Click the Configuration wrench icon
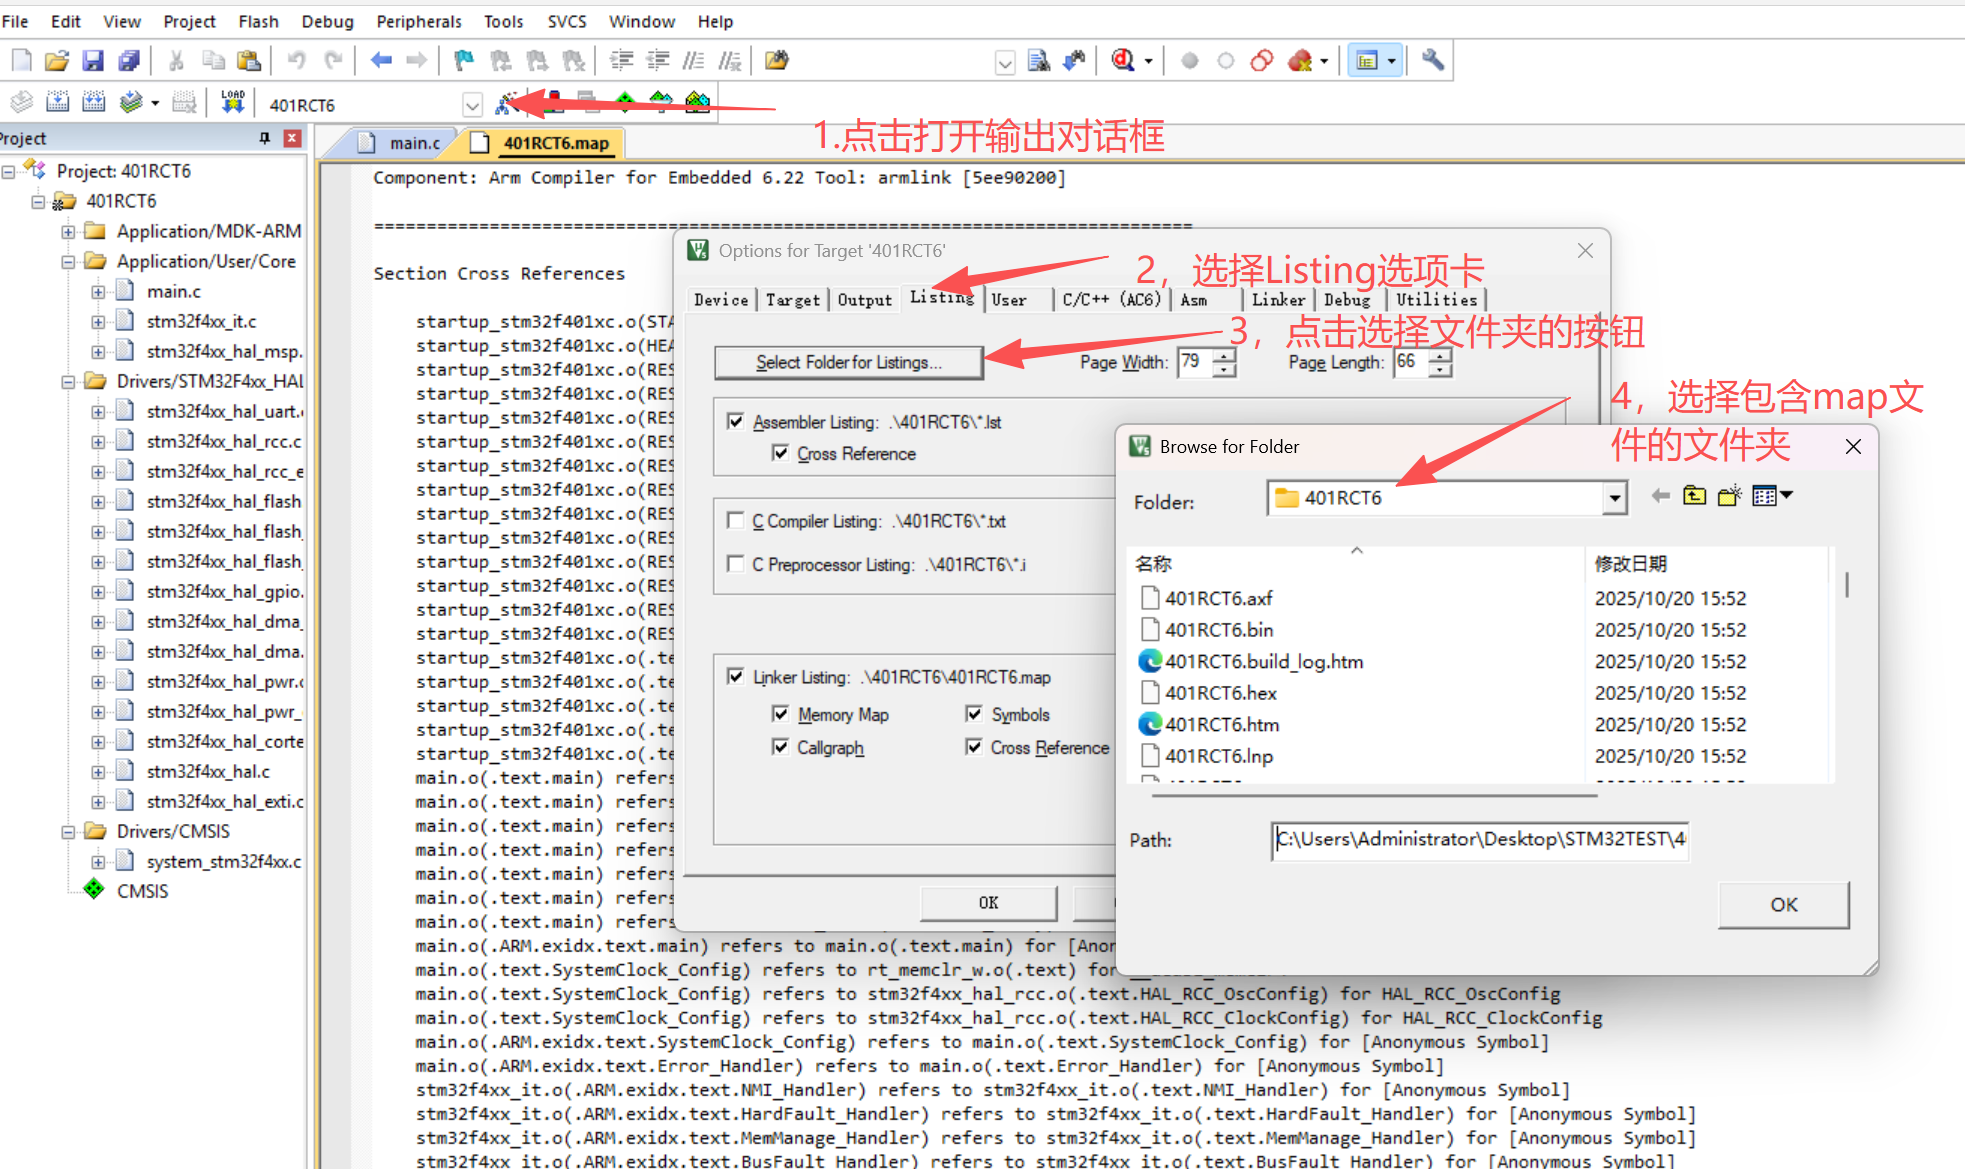The height and width of the screenshot is (1169, 1965). point(1432,61)
